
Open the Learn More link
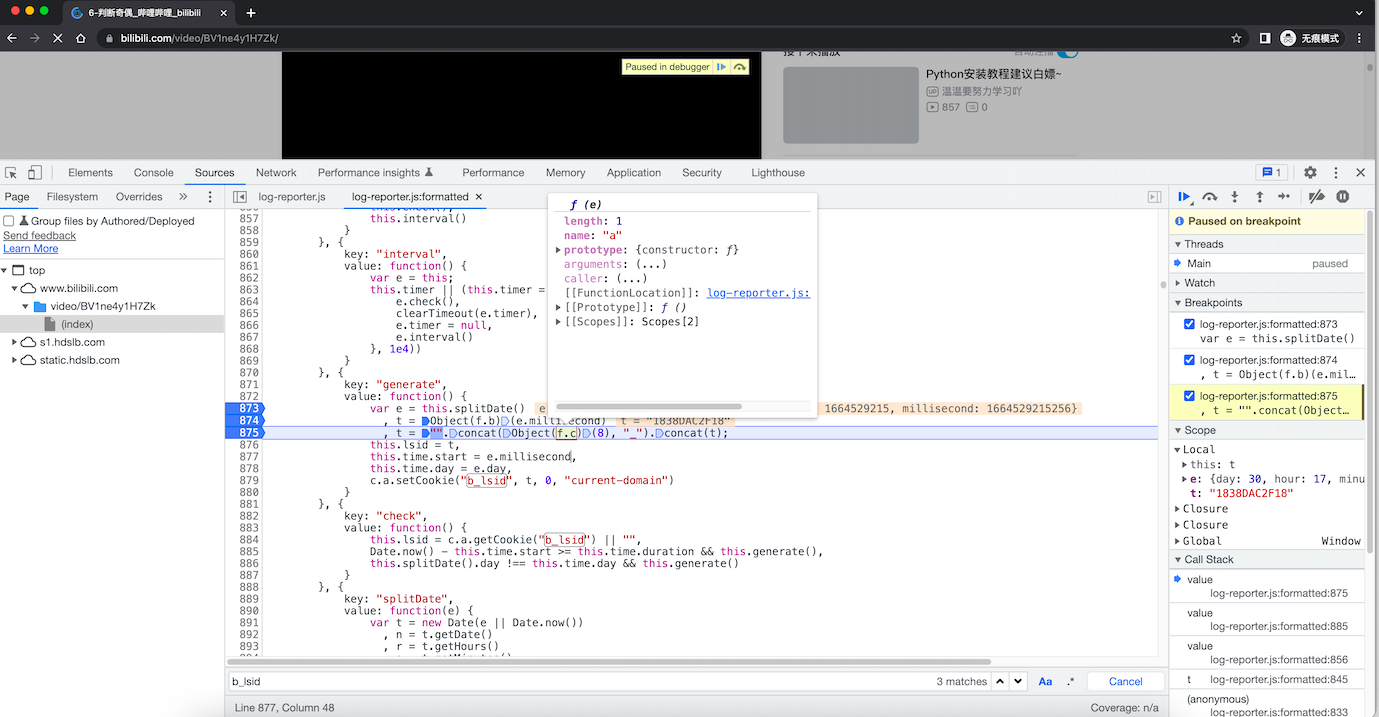(x=30, y=248)
